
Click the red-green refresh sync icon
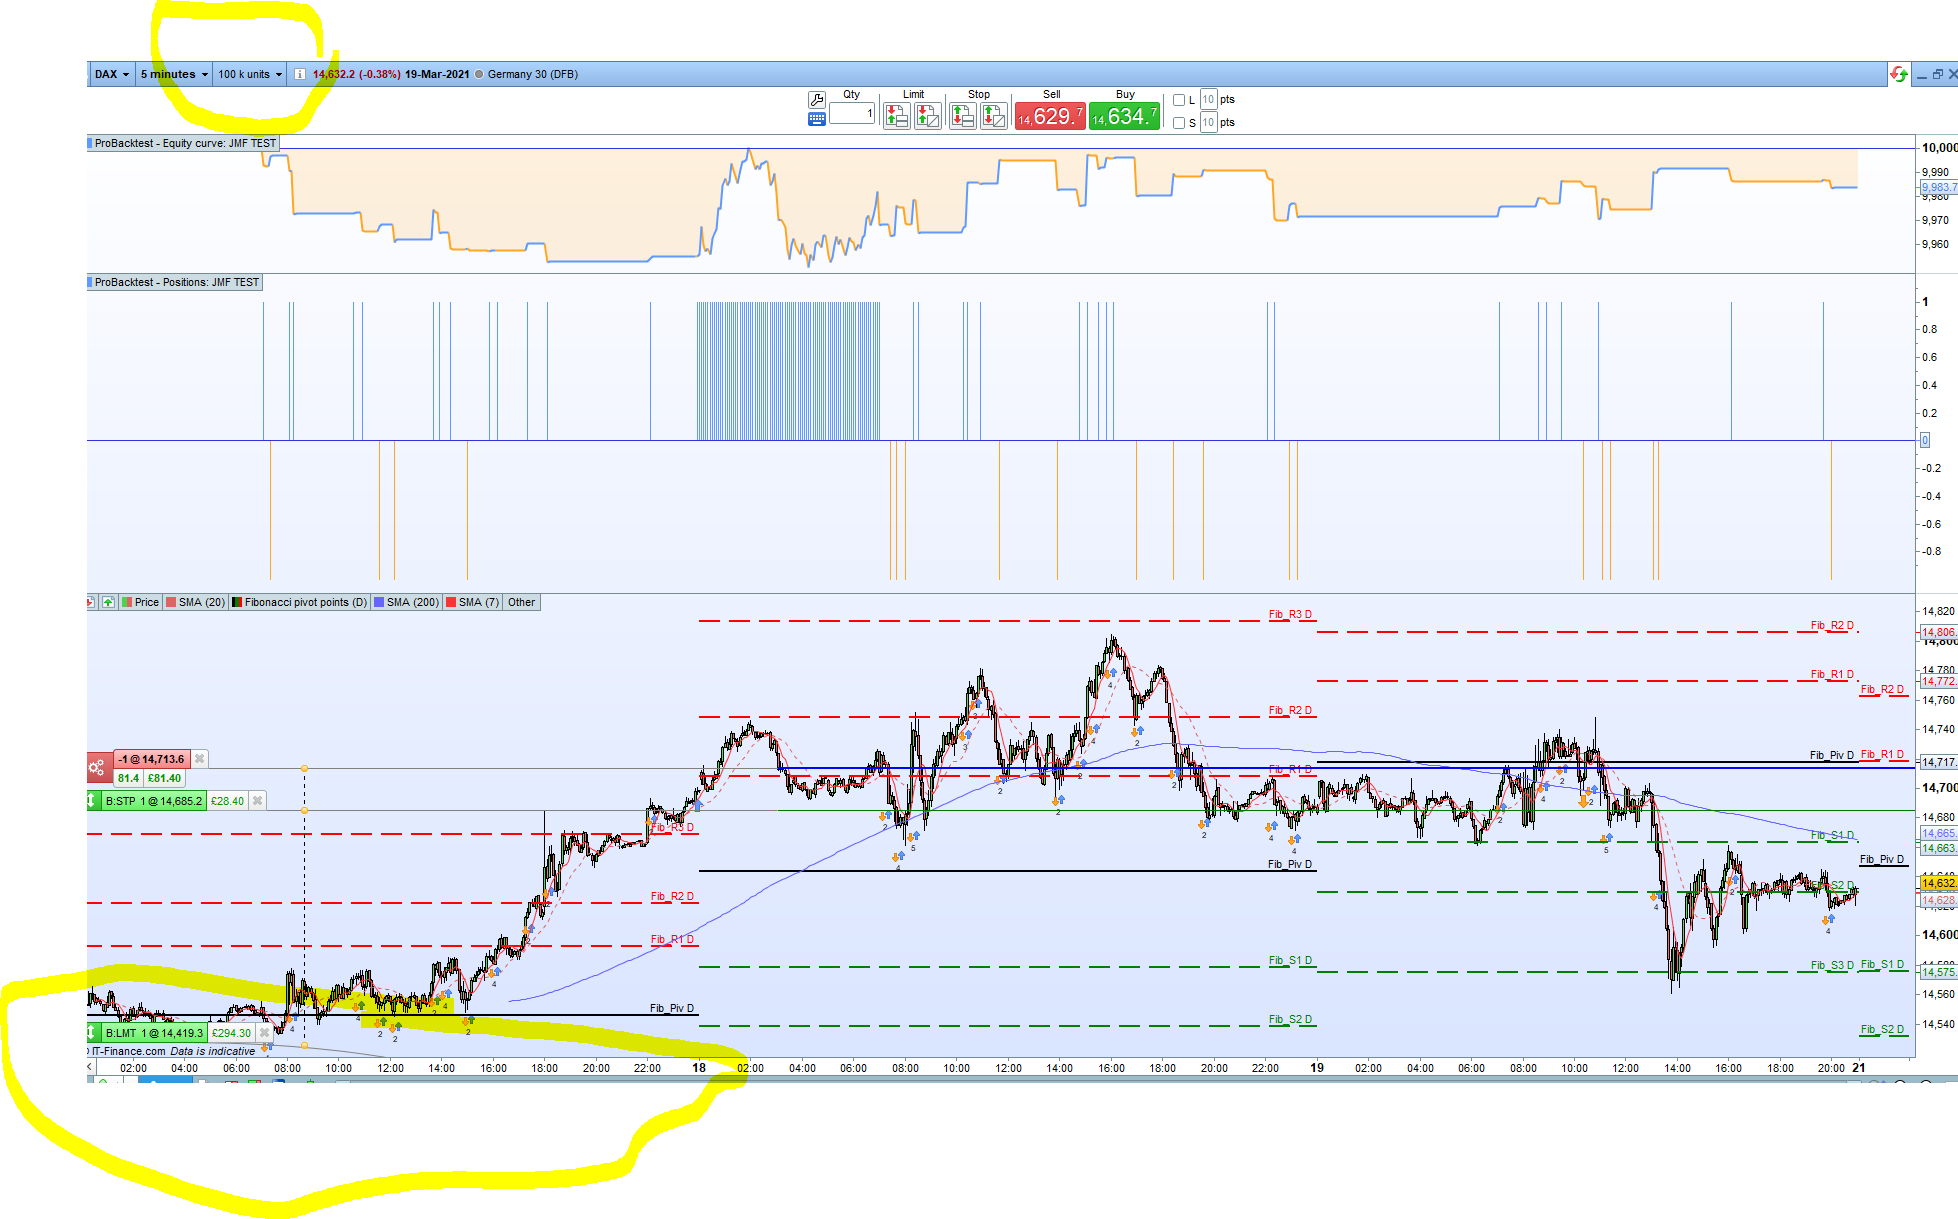pyautogui.click(x=1898, y=74)
